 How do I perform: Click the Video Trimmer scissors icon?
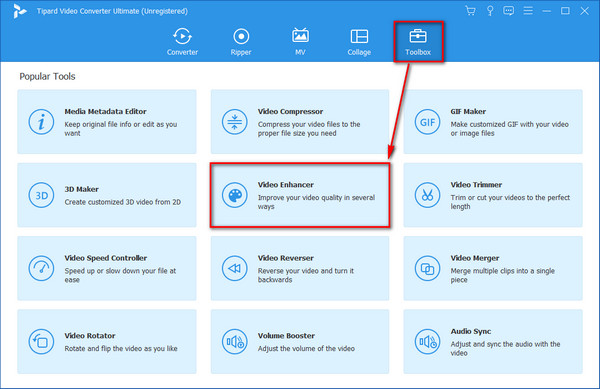click(x=427, y=195)
